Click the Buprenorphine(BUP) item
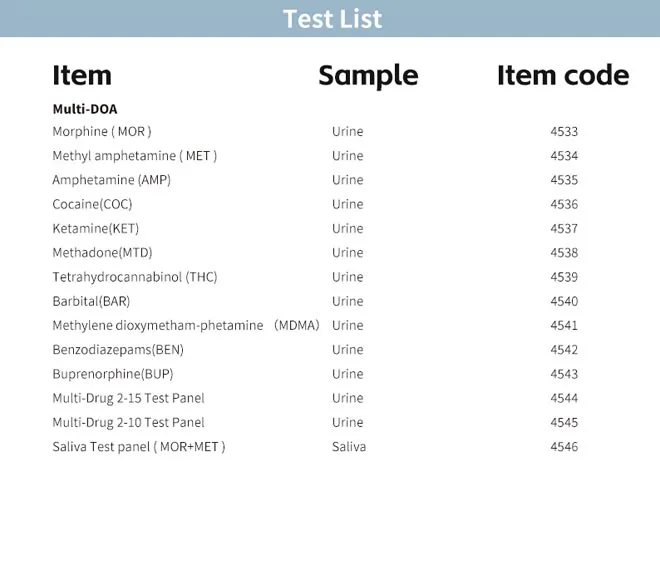Screen dimensions: 660x580 [x=113, y=374]
